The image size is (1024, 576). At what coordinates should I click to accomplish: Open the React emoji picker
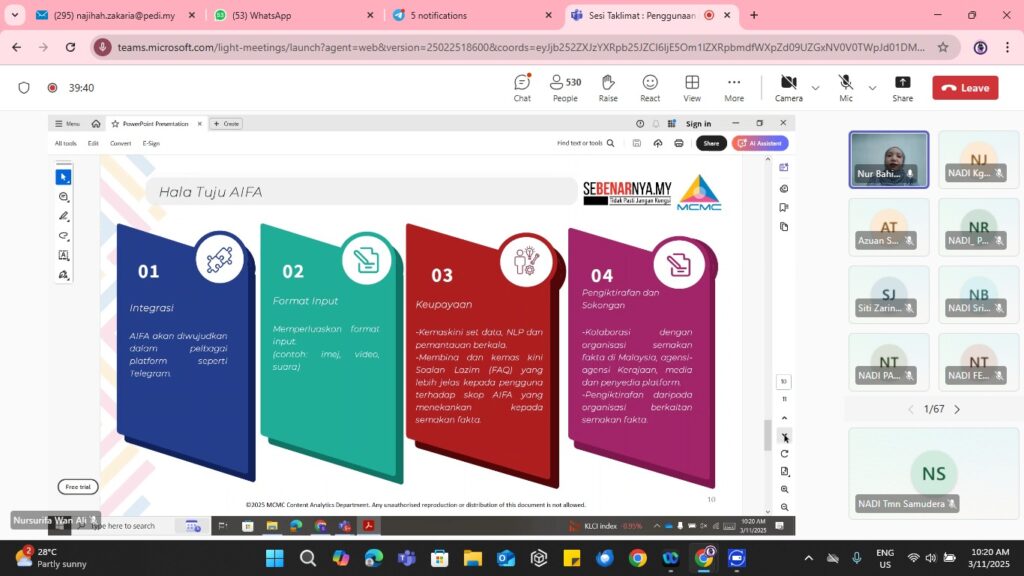tap(650, 87)
